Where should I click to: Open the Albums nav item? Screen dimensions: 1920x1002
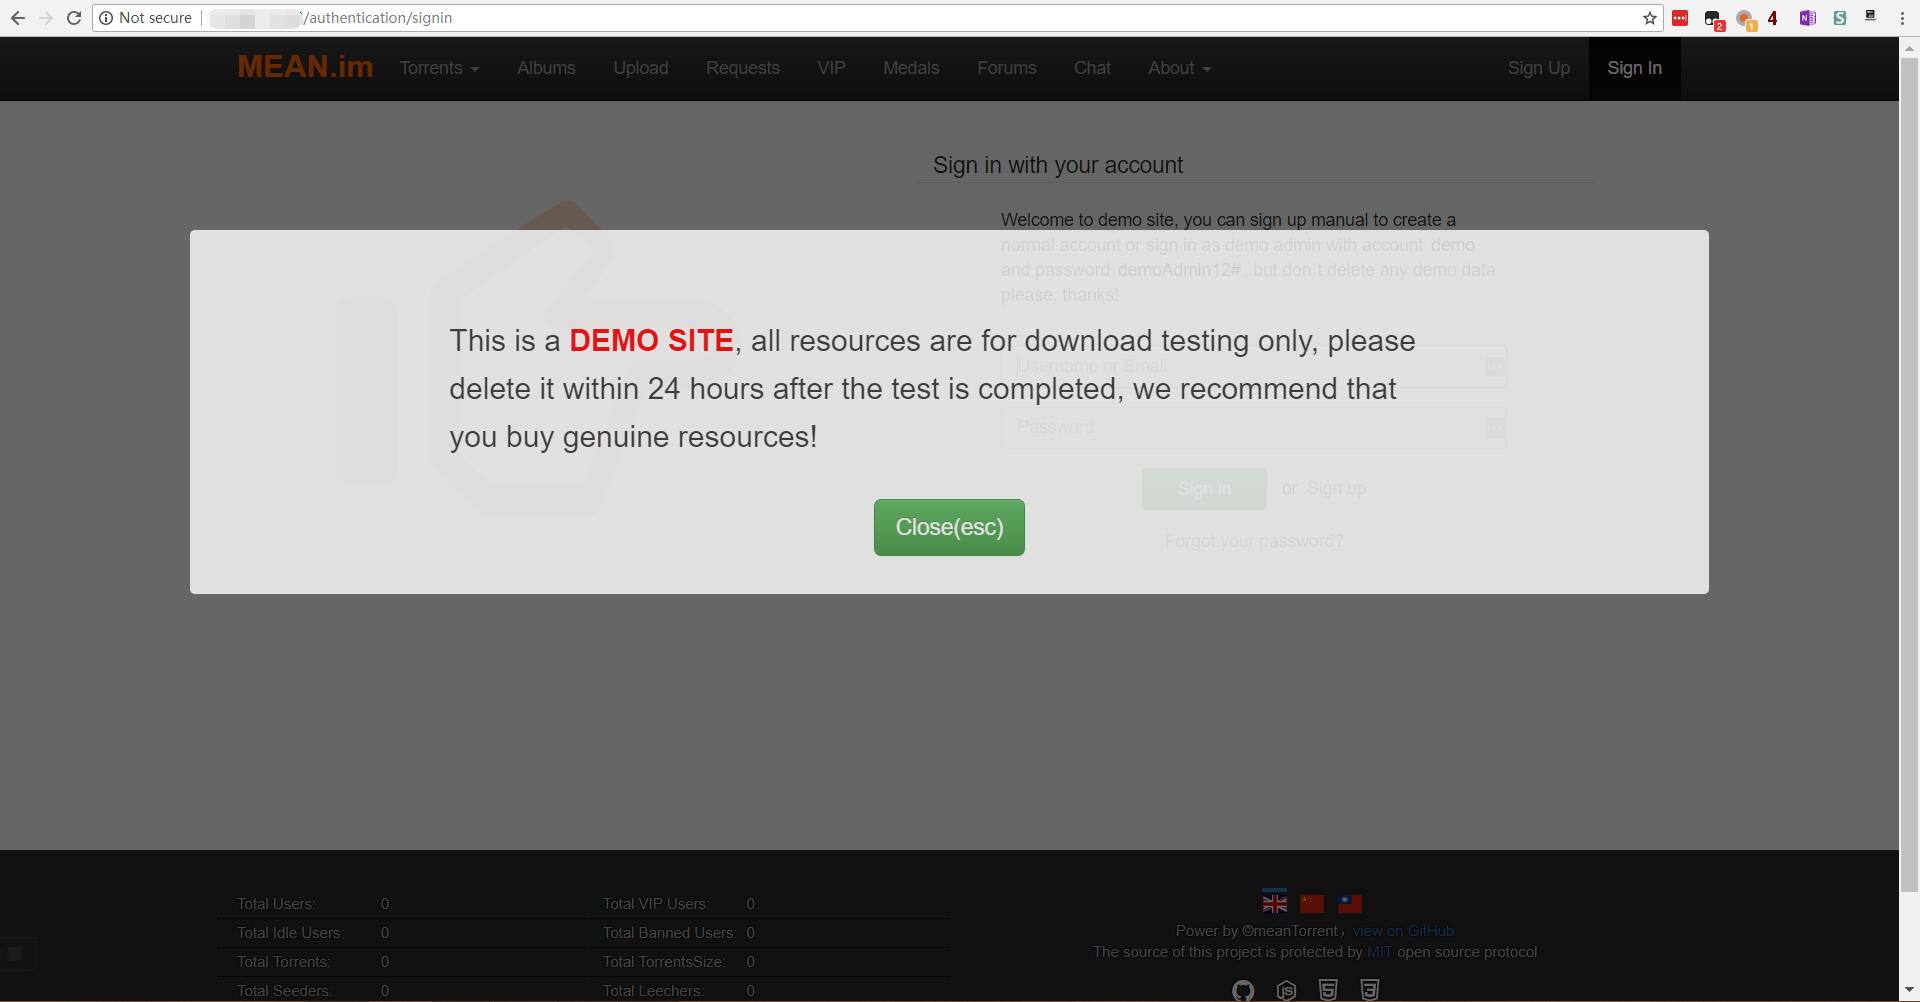click(546, 68)
